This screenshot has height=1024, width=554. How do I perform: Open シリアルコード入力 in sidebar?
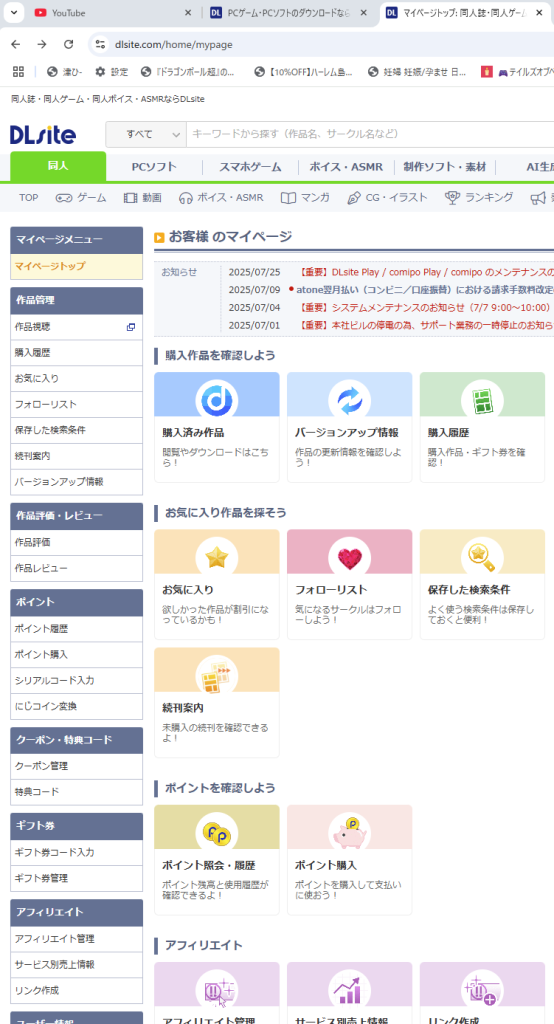[x=76, y=680]
